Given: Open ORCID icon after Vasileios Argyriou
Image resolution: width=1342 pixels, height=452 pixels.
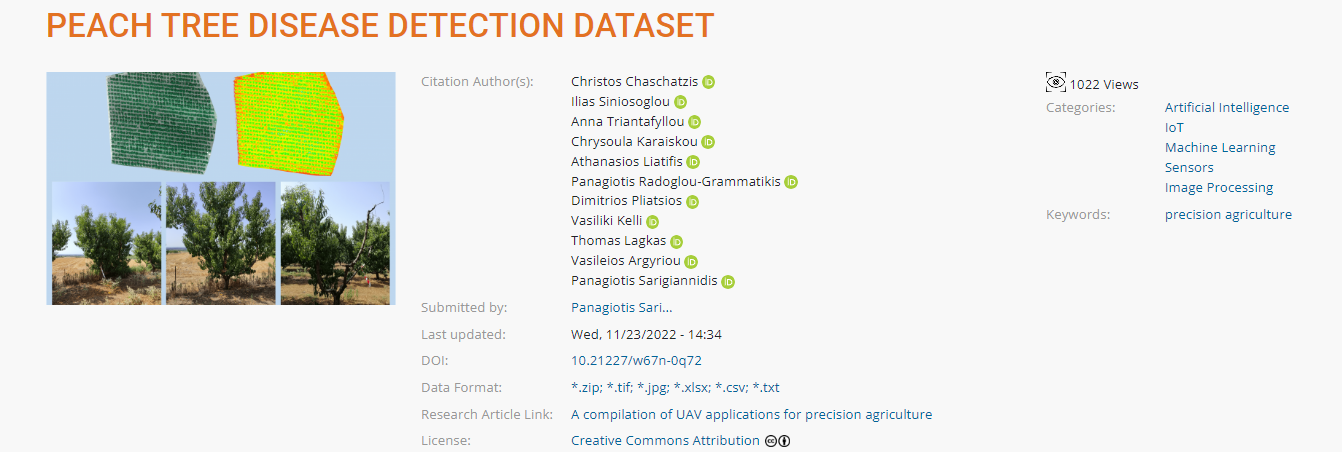Looking at the screenshot, I should (691, 262).
